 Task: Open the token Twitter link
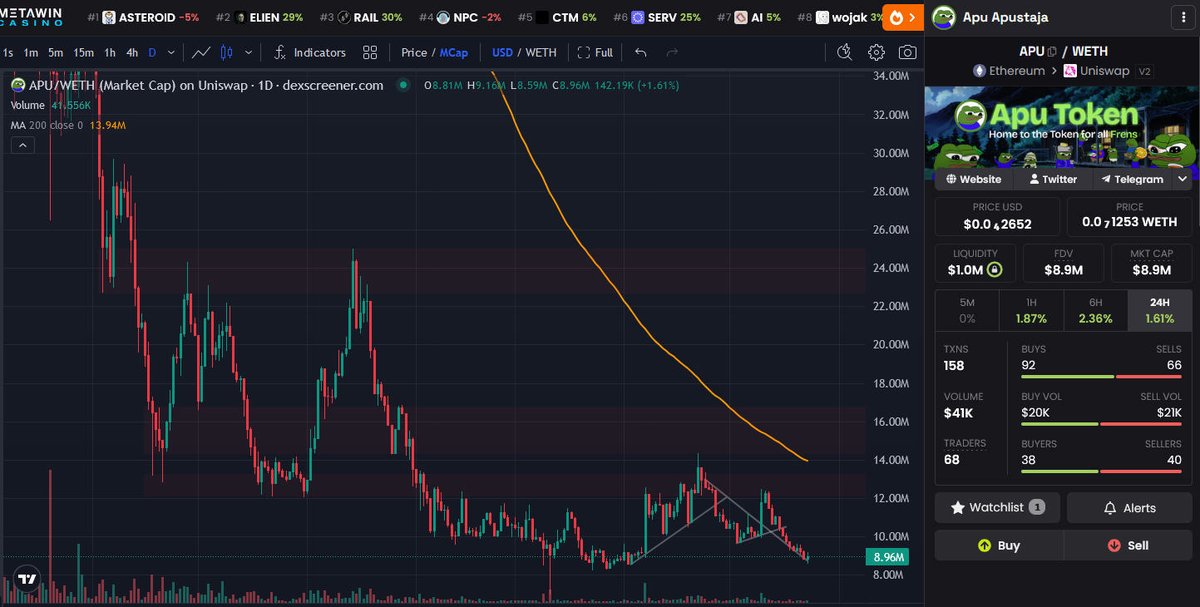click(1052, 179)
